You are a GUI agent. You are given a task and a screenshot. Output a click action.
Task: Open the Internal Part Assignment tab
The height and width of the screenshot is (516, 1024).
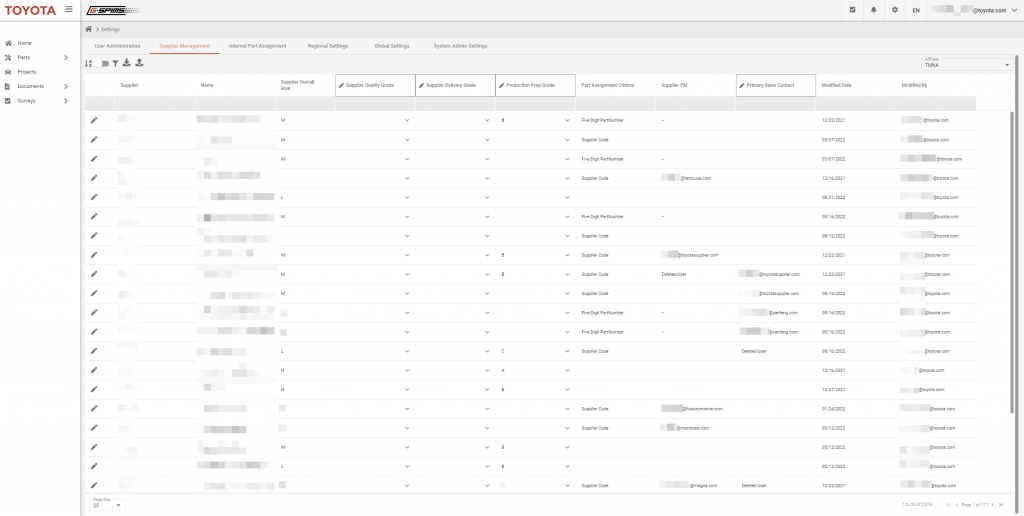pos(258,46)
